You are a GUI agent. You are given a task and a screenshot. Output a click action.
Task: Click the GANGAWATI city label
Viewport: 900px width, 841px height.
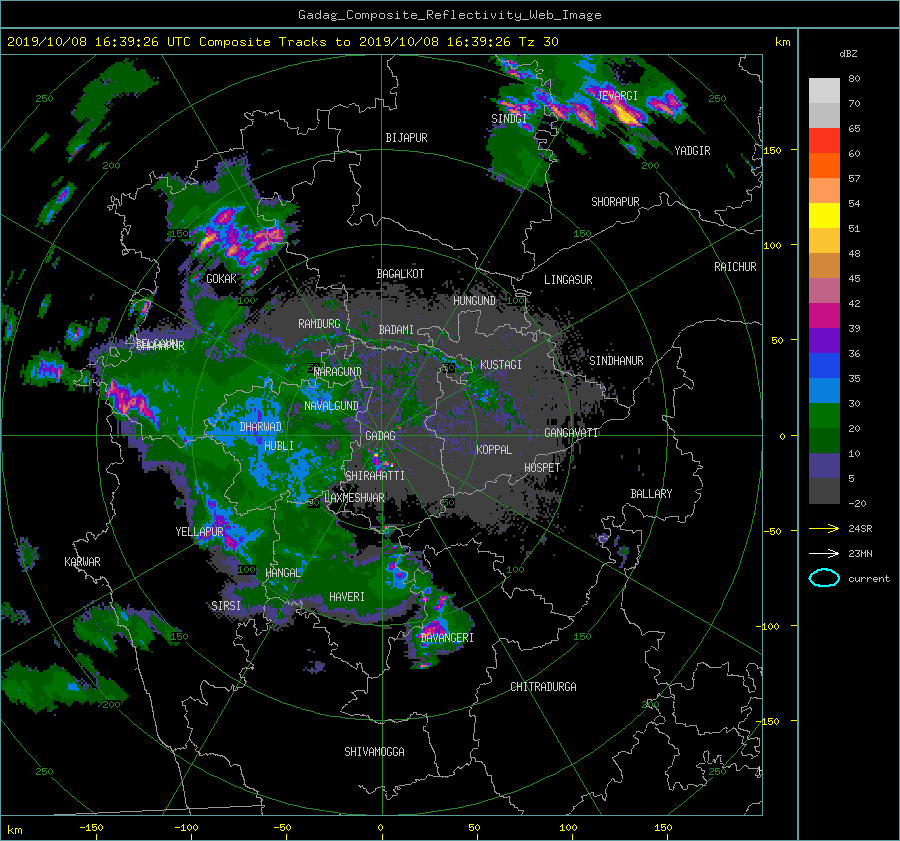coord(571,433)
